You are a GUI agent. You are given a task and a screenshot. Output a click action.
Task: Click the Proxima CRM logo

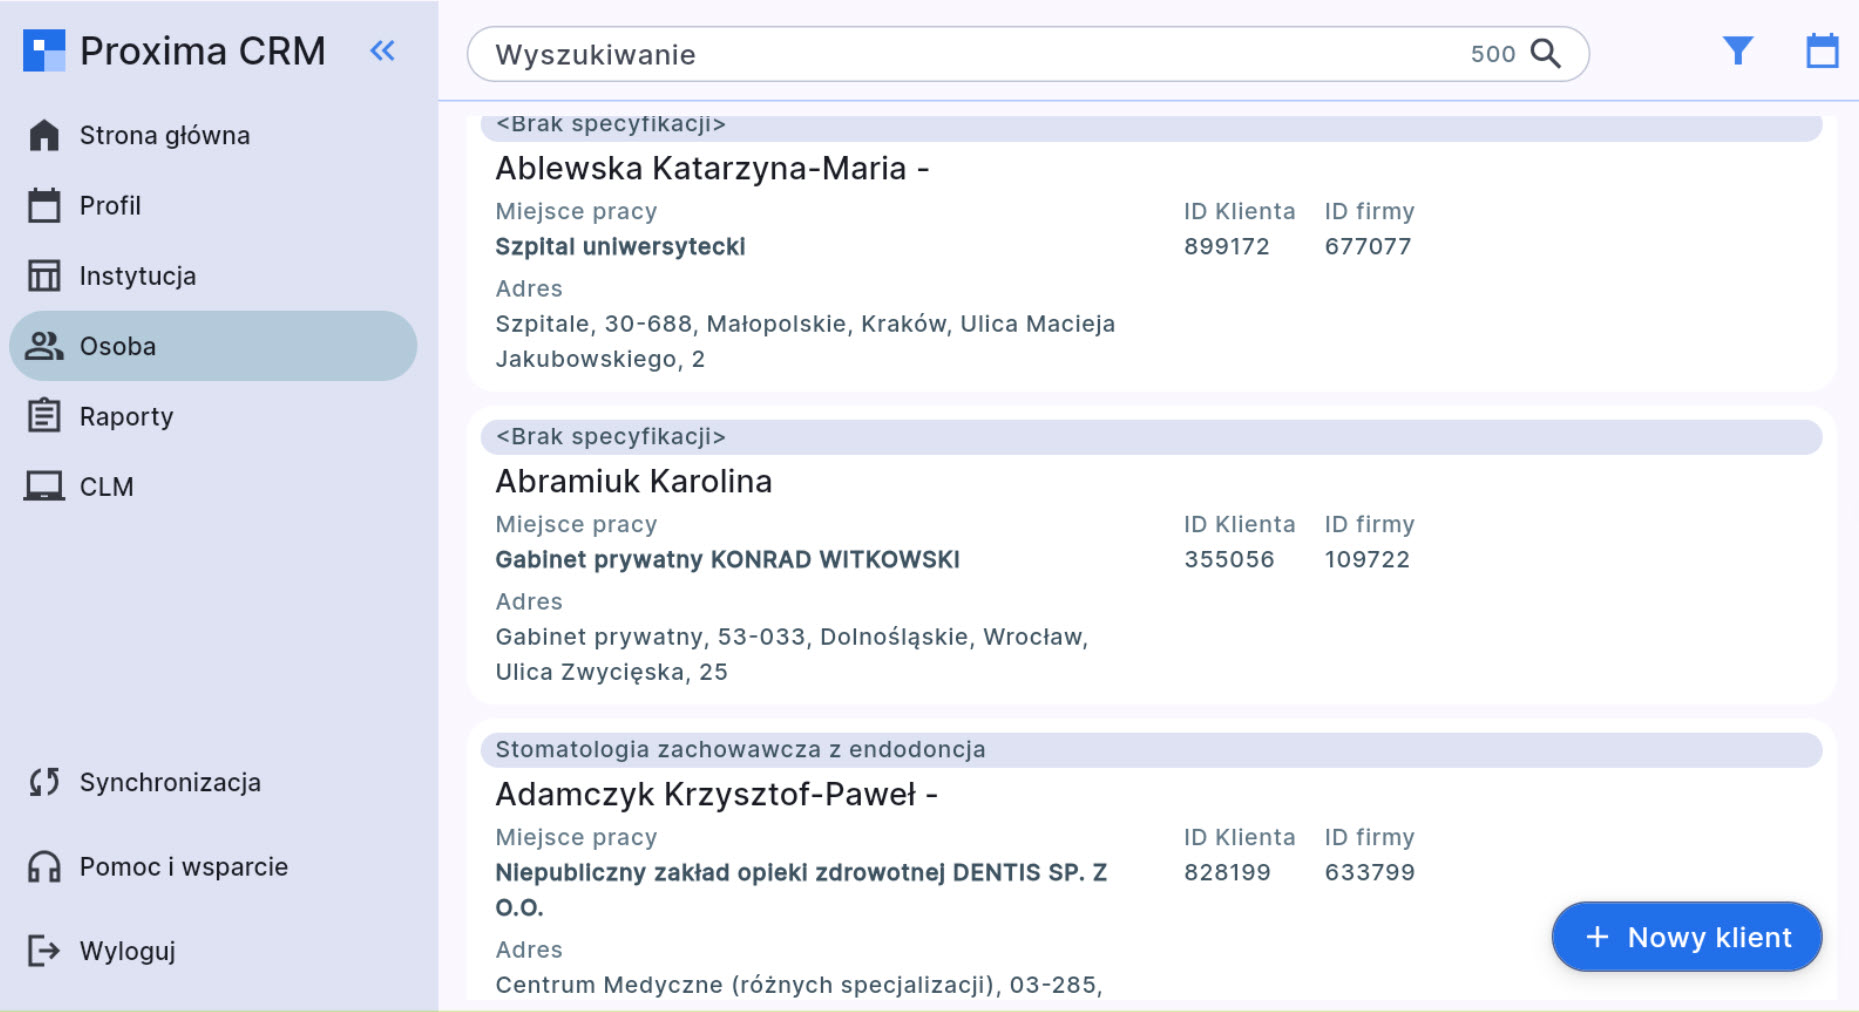point(44,51)
